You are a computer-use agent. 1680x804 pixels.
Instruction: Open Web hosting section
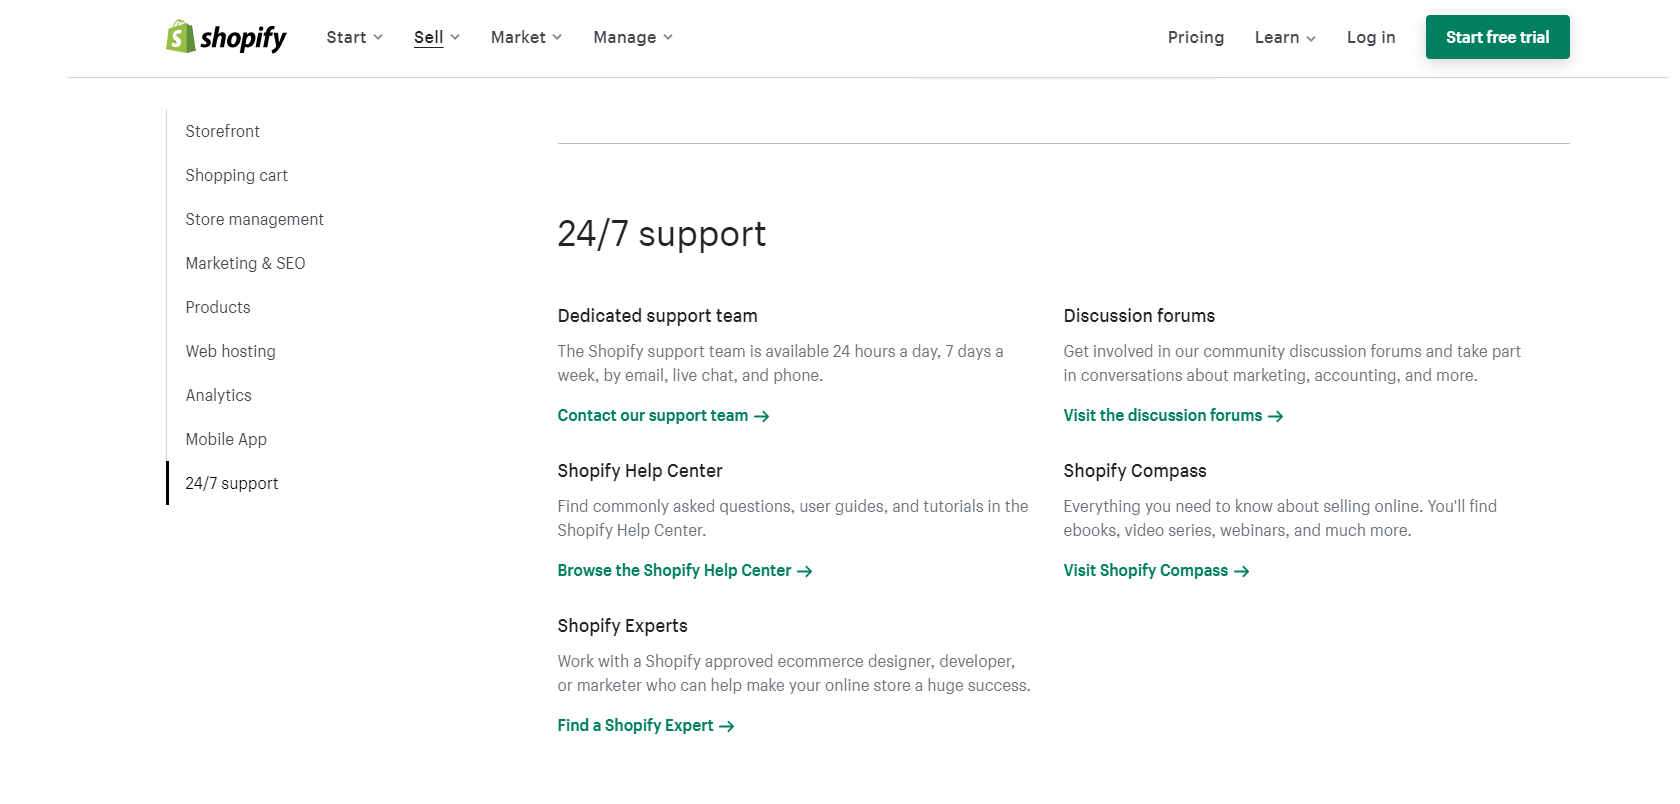(230, 351)
